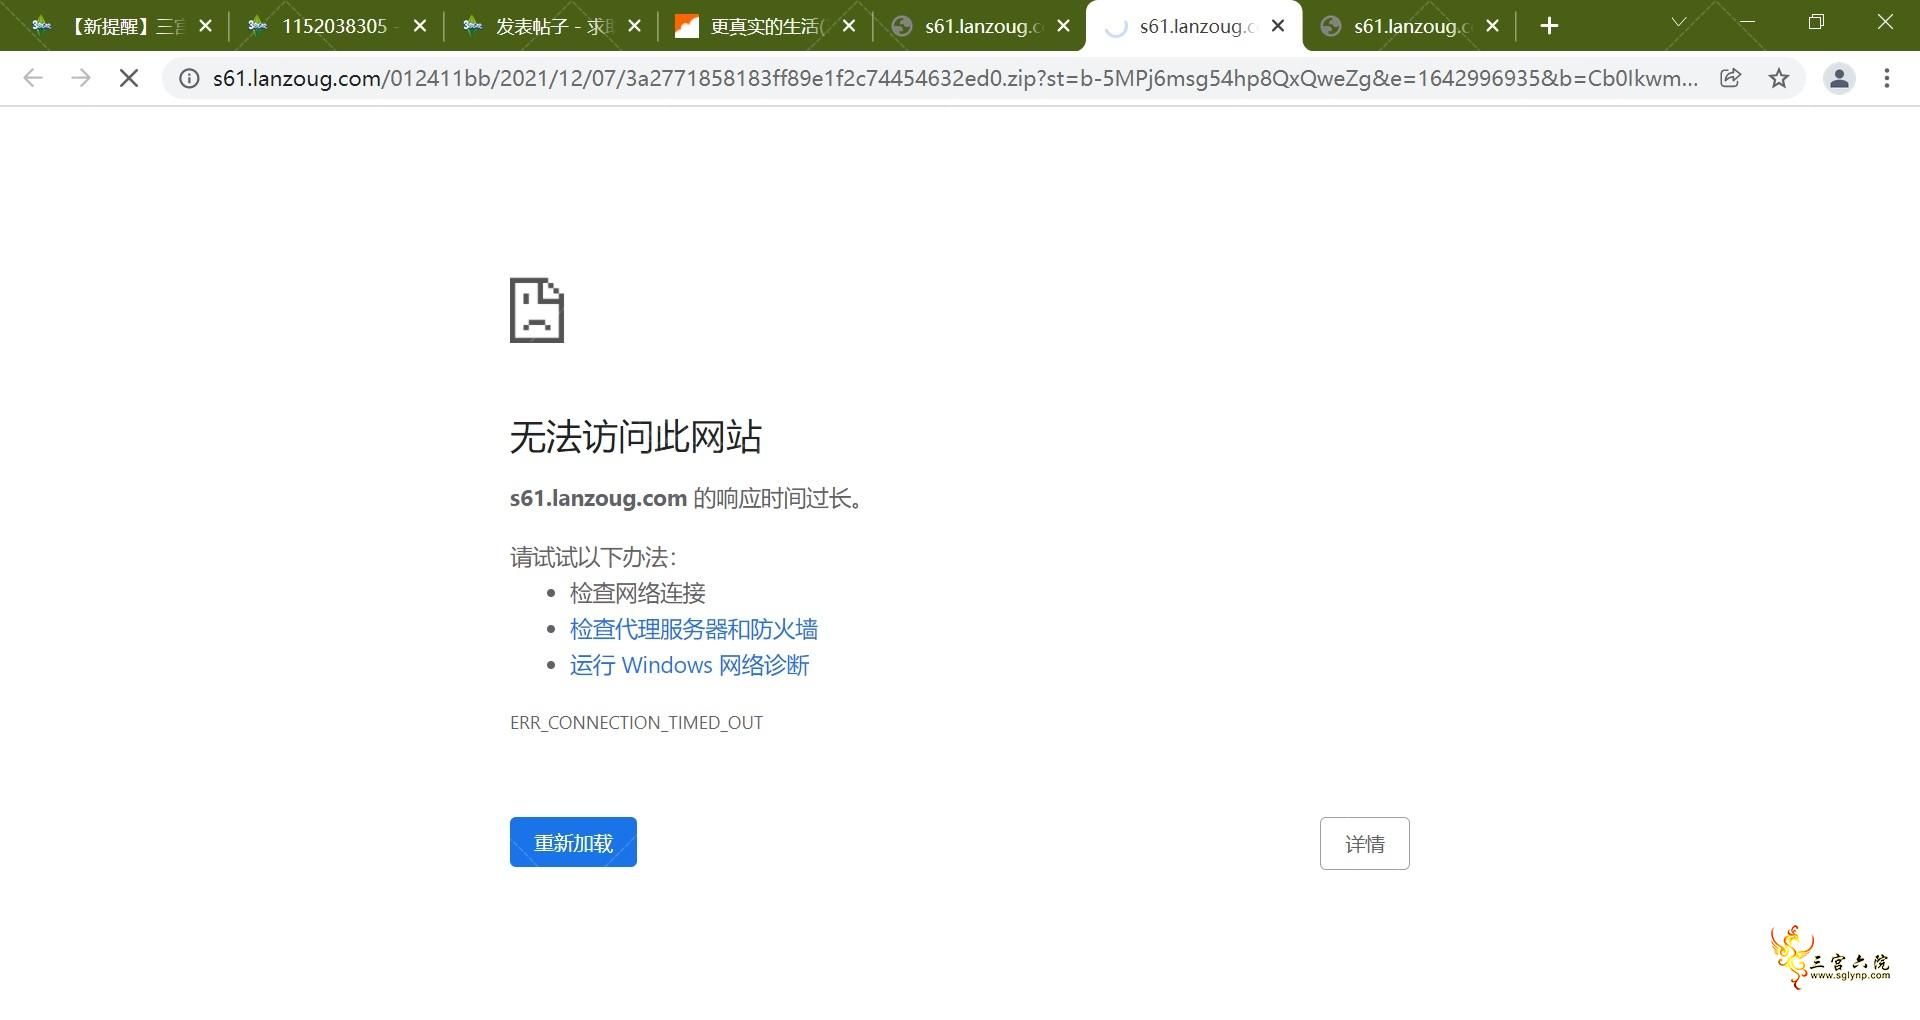Open the user profile icon
The height and width of the screenshot is (1020, 1920).
click(1839, 78)
